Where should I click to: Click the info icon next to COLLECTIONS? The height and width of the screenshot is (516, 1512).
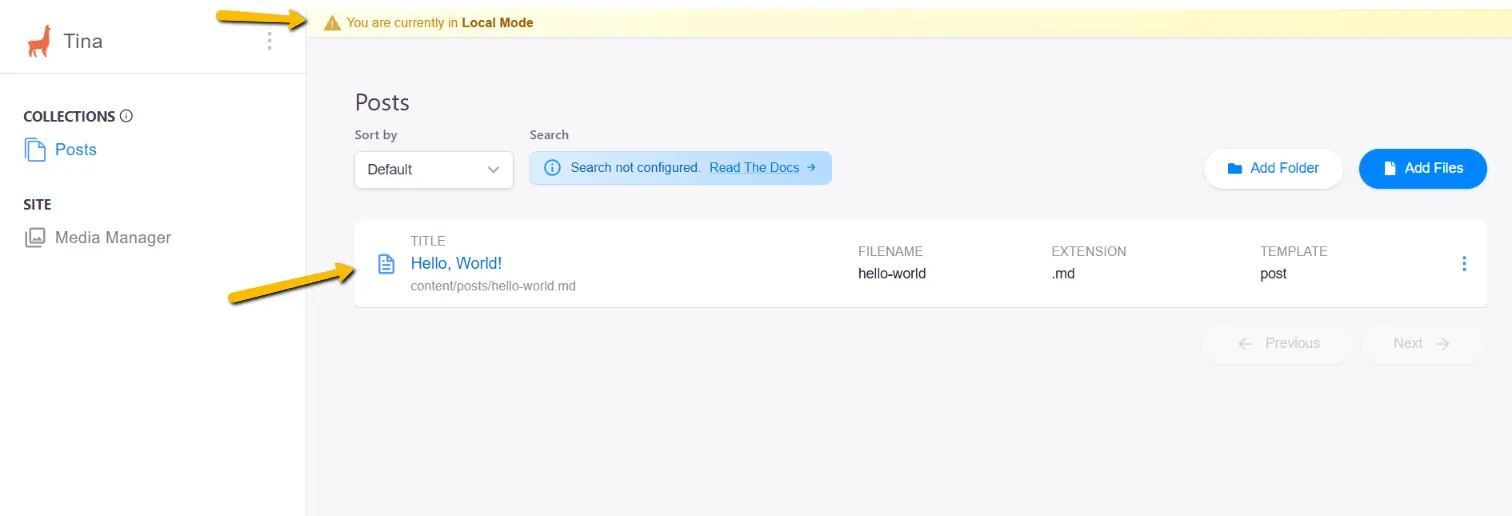pyautogui.click(x=127, y=116)
